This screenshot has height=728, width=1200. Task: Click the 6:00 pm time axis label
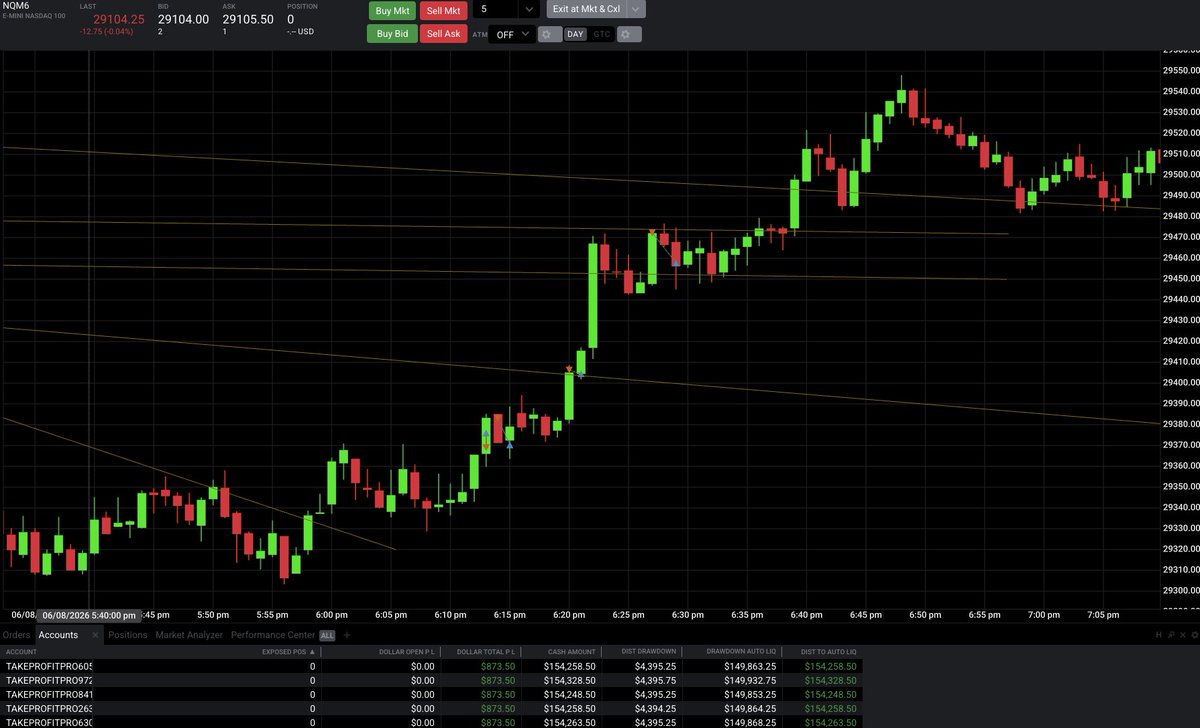coord(332,614)
